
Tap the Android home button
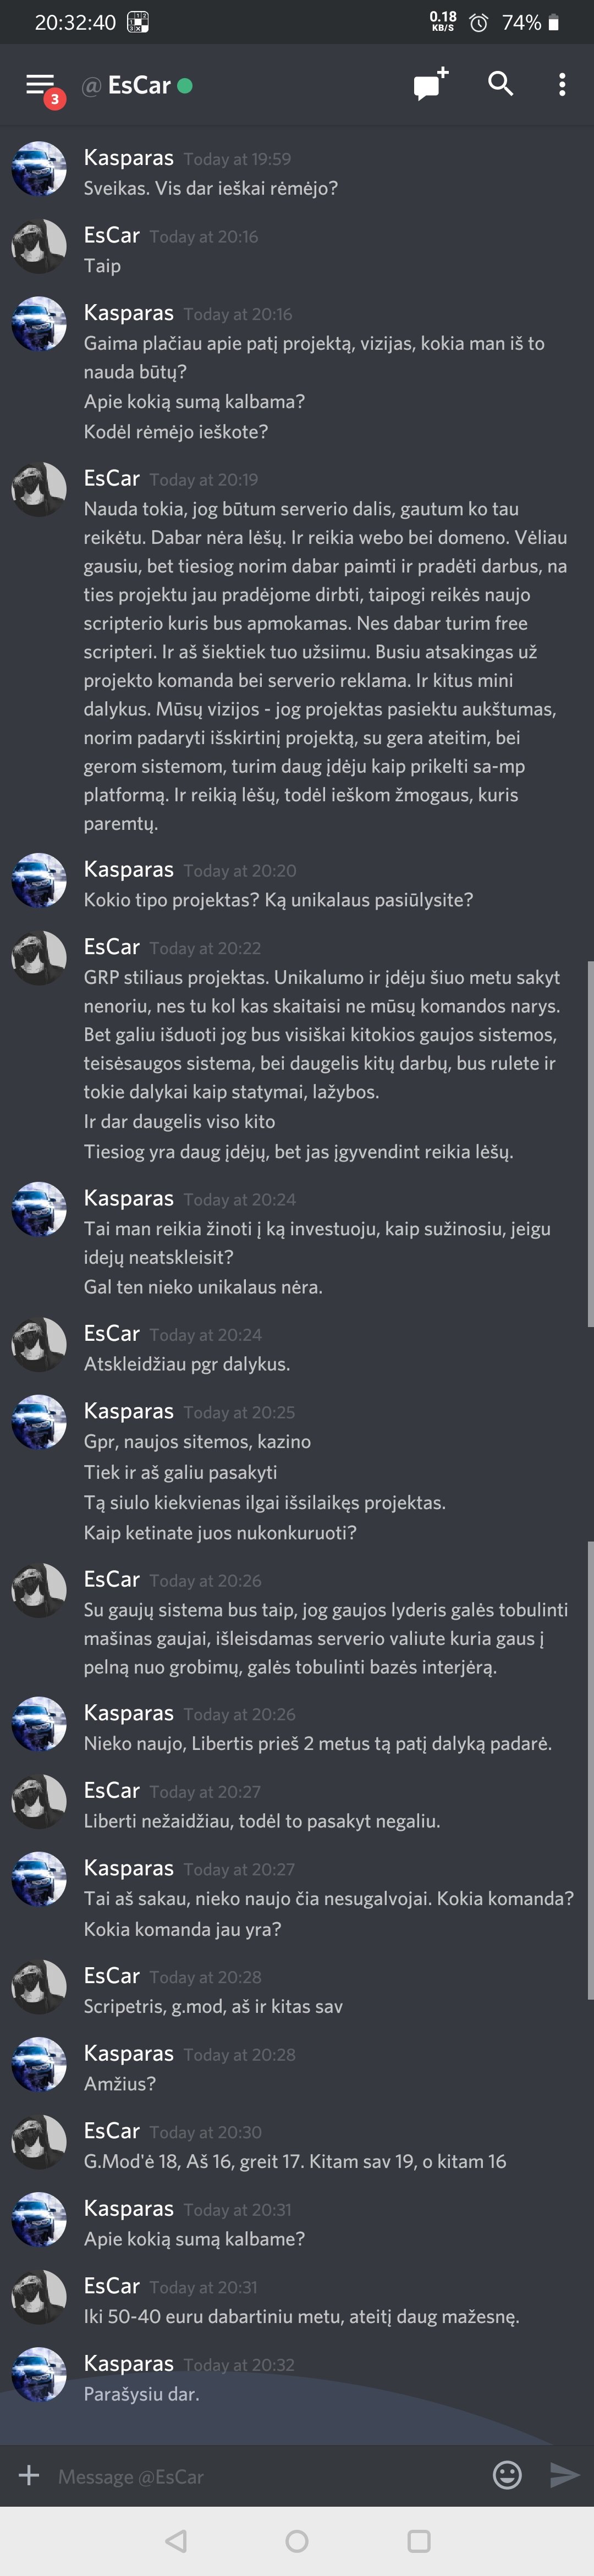297,2541
